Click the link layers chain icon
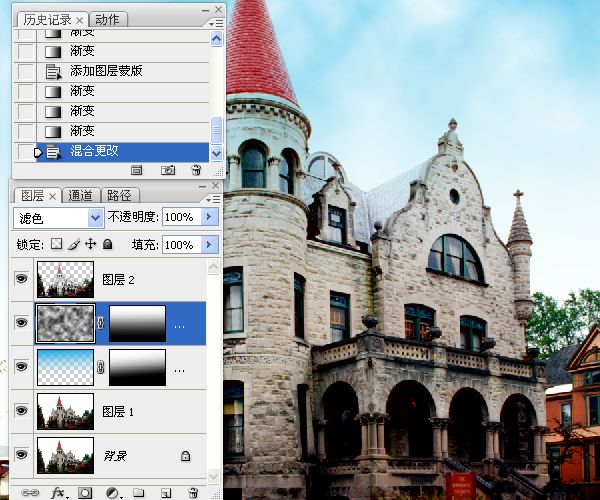This screenshot has width=600, height=500. (x=30, y=492)
